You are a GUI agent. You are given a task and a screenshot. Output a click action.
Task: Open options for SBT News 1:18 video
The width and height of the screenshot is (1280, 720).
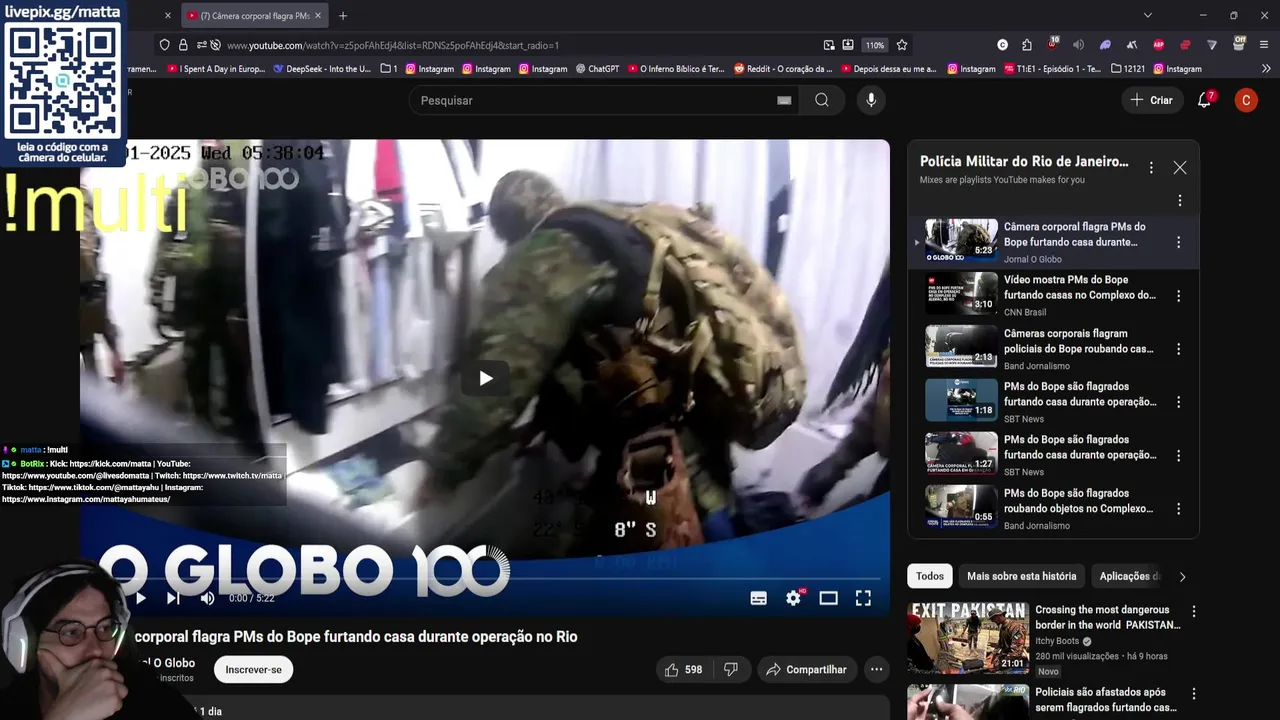1178,402
